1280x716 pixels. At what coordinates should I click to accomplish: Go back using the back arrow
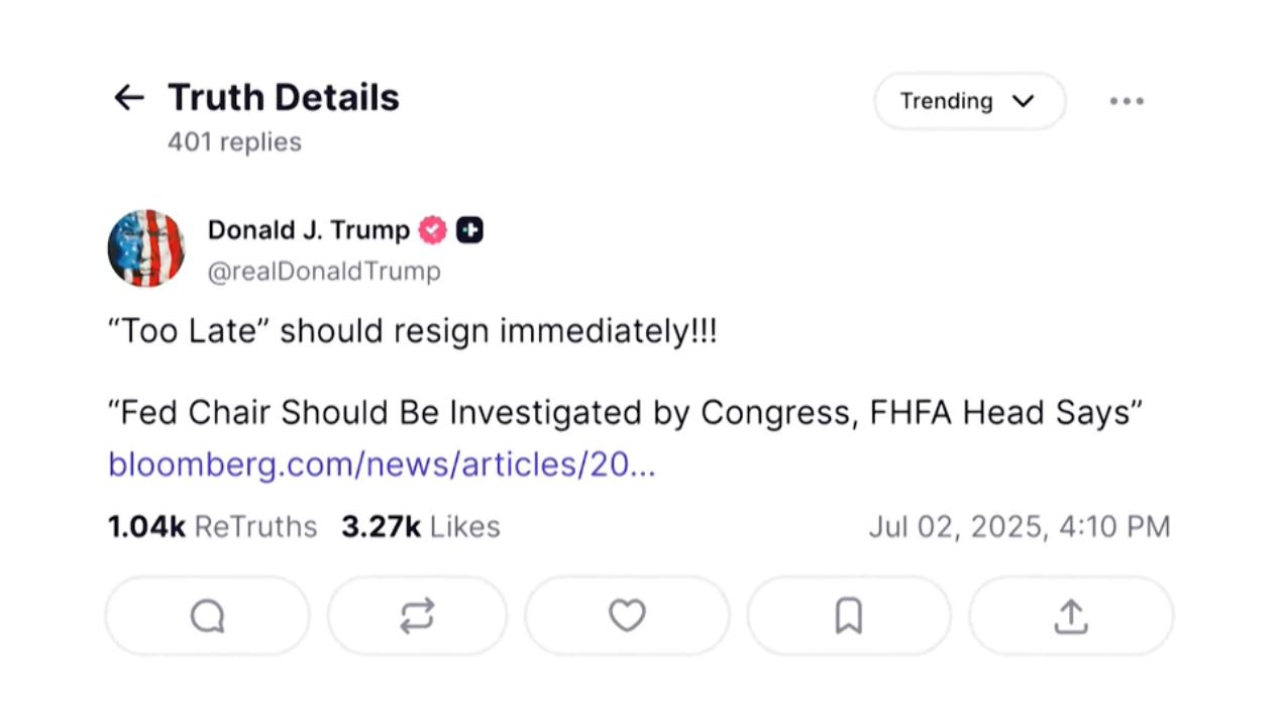tap(128, 97)
